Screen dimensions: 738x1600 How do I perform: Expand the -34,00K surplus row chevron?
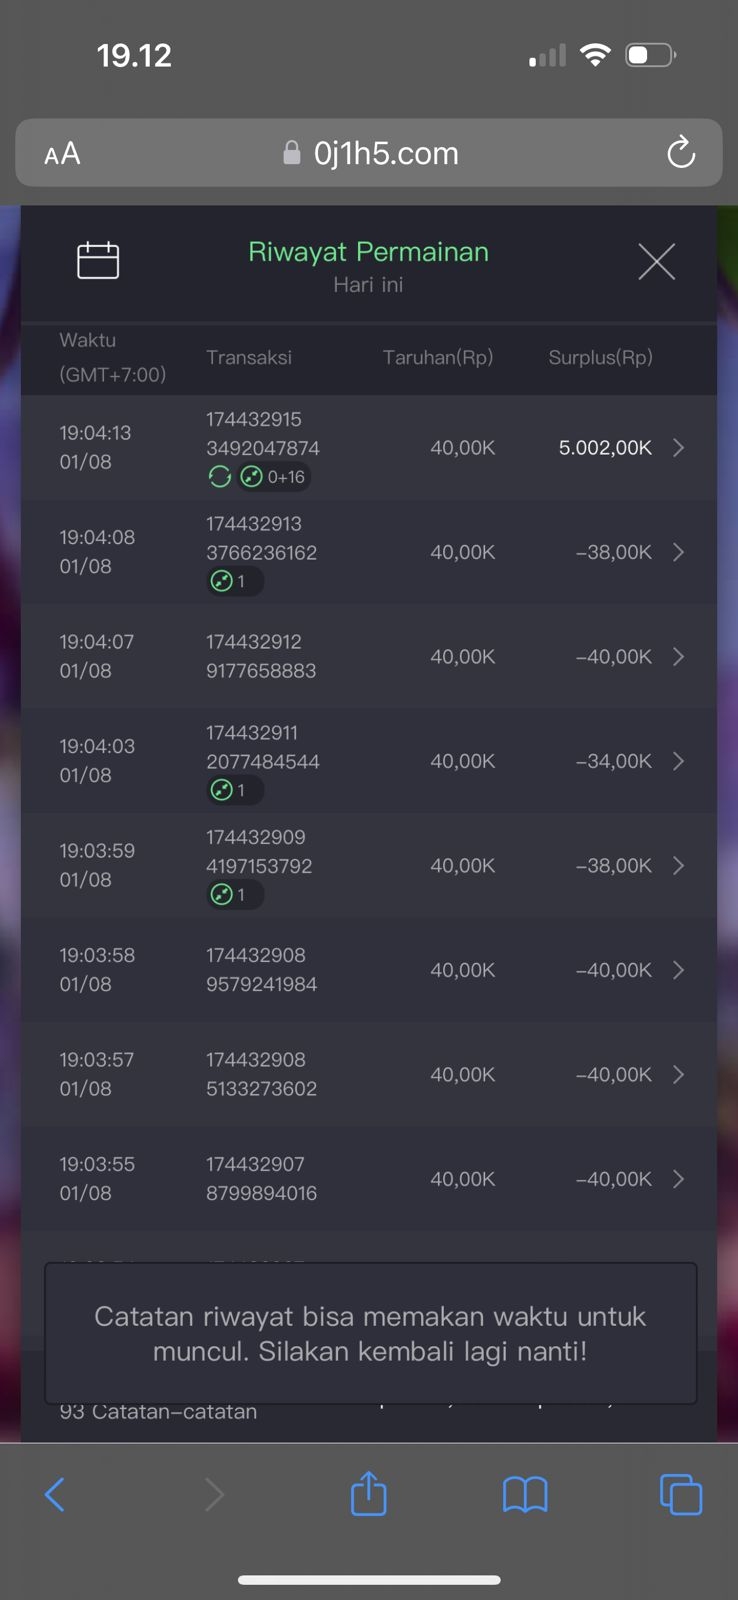[x=679, y=761]
